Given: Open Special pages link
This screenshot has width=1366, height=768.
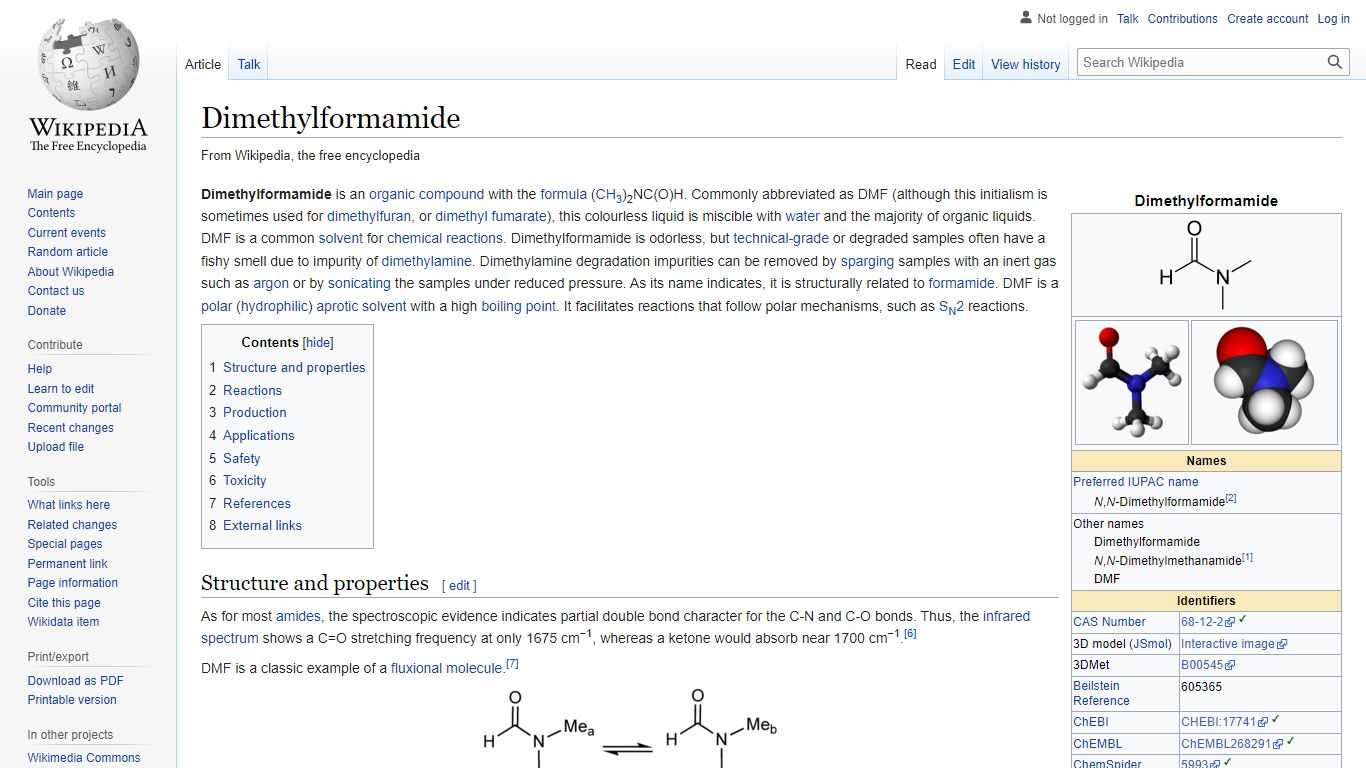Looking at the screenshot, I should point(65,544).
